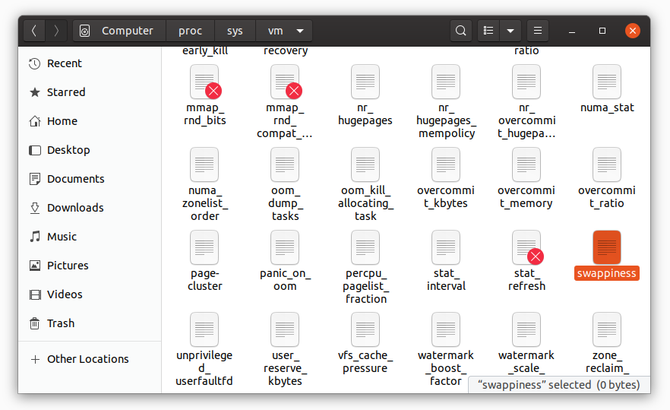Minimize the file manager window
Image resolution: width=670 pixels, height=410 pixels.
572,31
